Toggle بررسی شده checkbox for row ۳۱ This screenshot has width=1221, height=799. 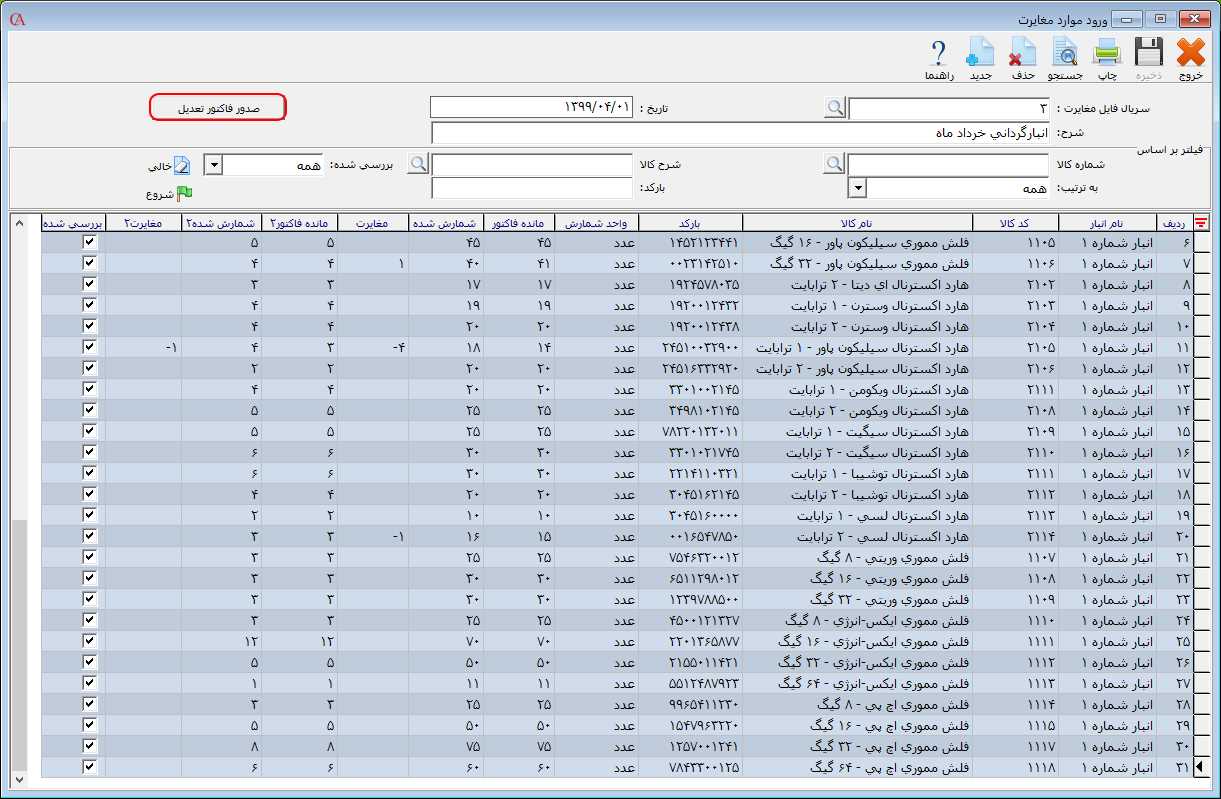[x=90, y=767]
